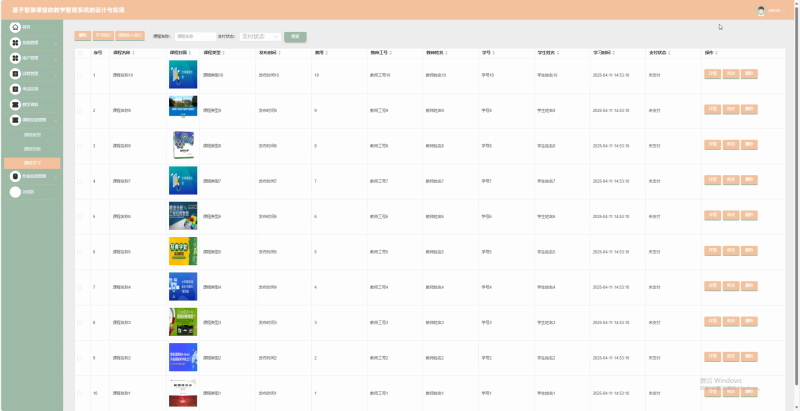Click the sort arrows on 学生姓名 column

point(558,53)
